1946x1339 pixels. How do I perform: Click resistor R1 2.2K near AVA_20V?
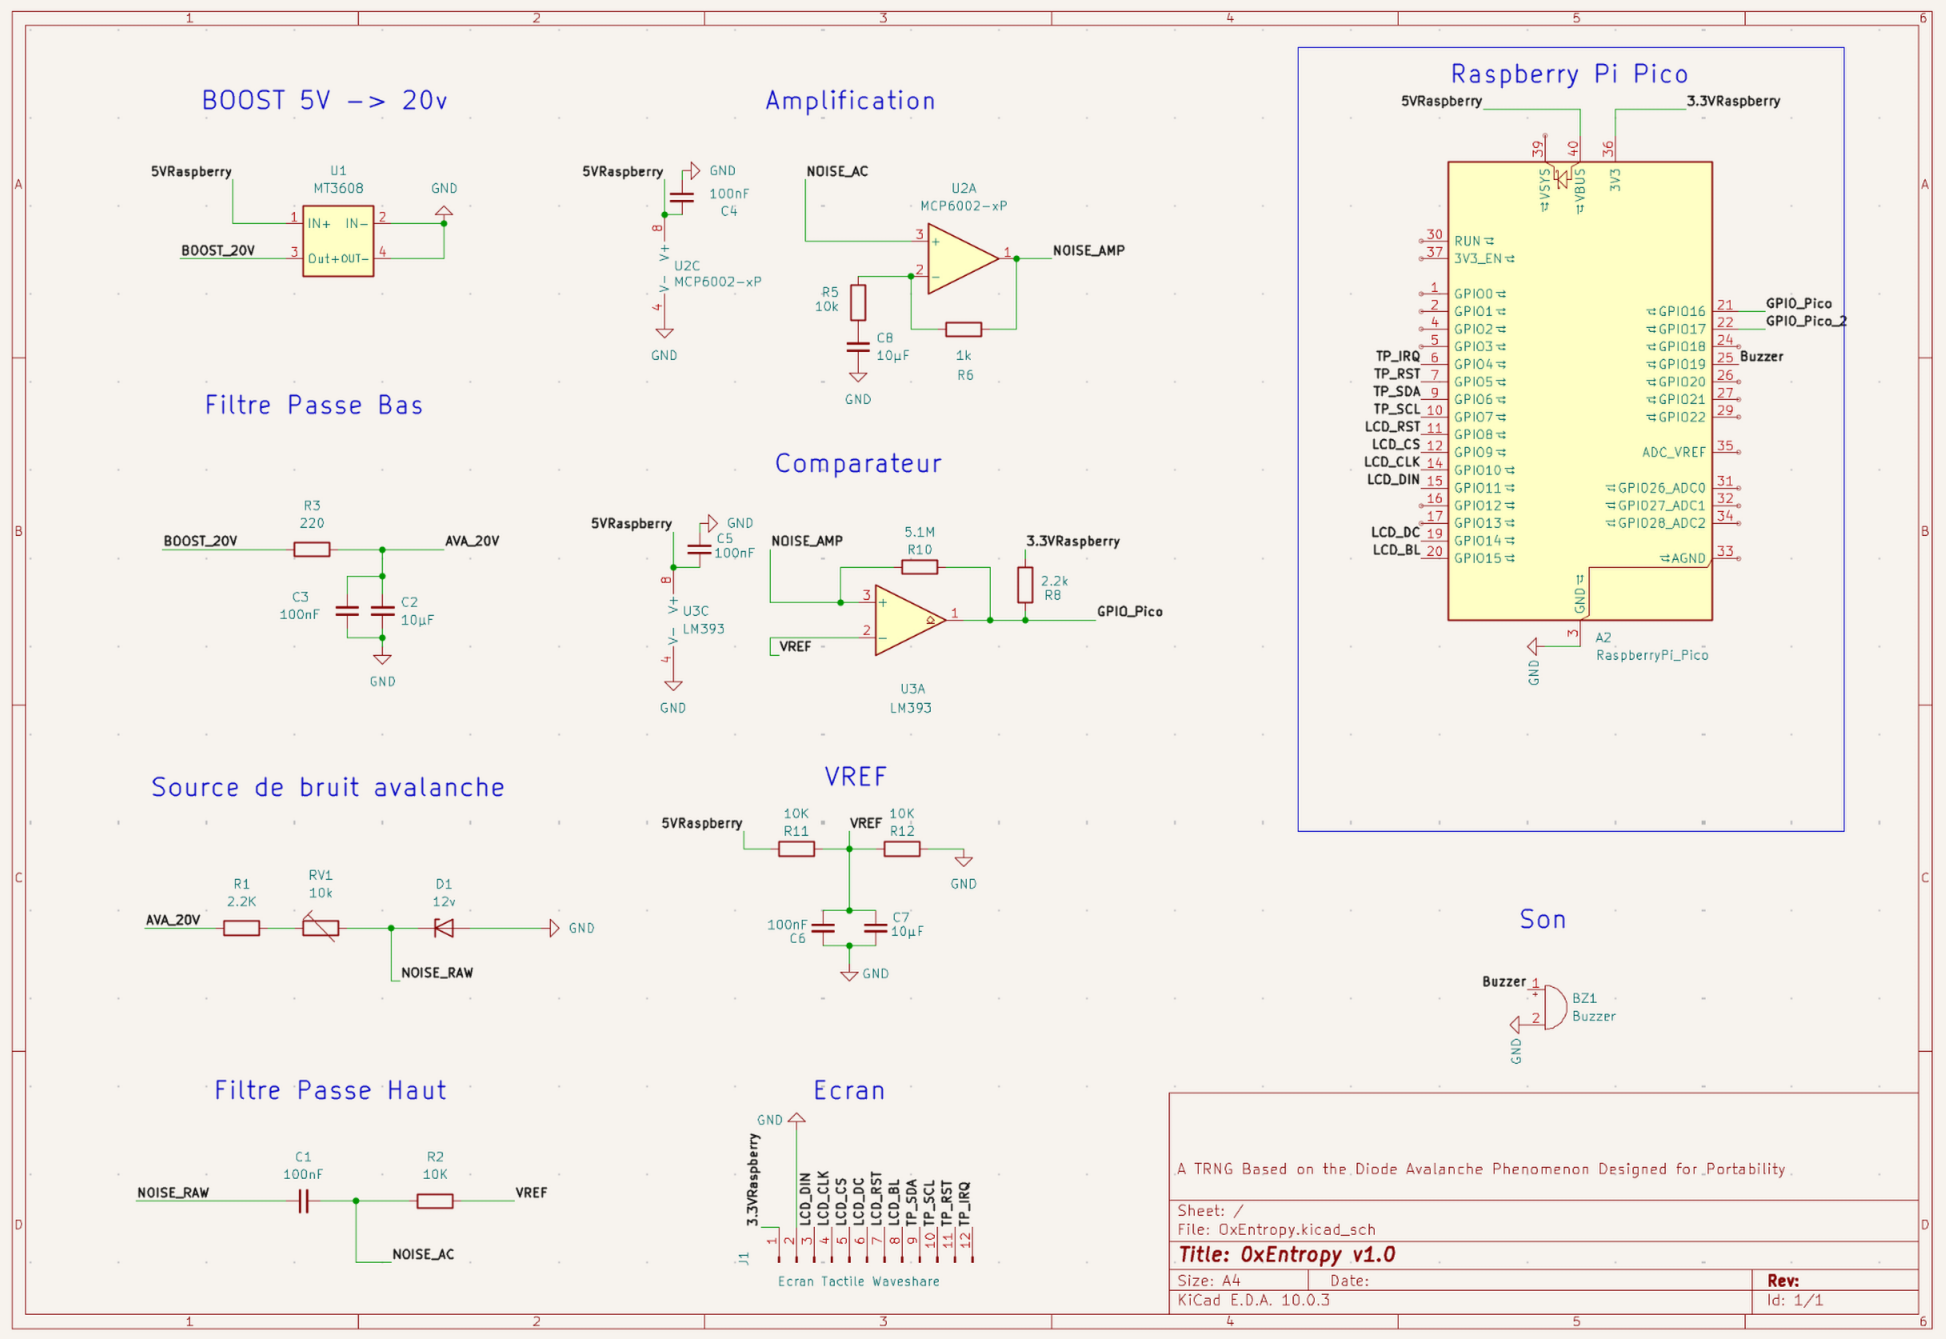241,928
